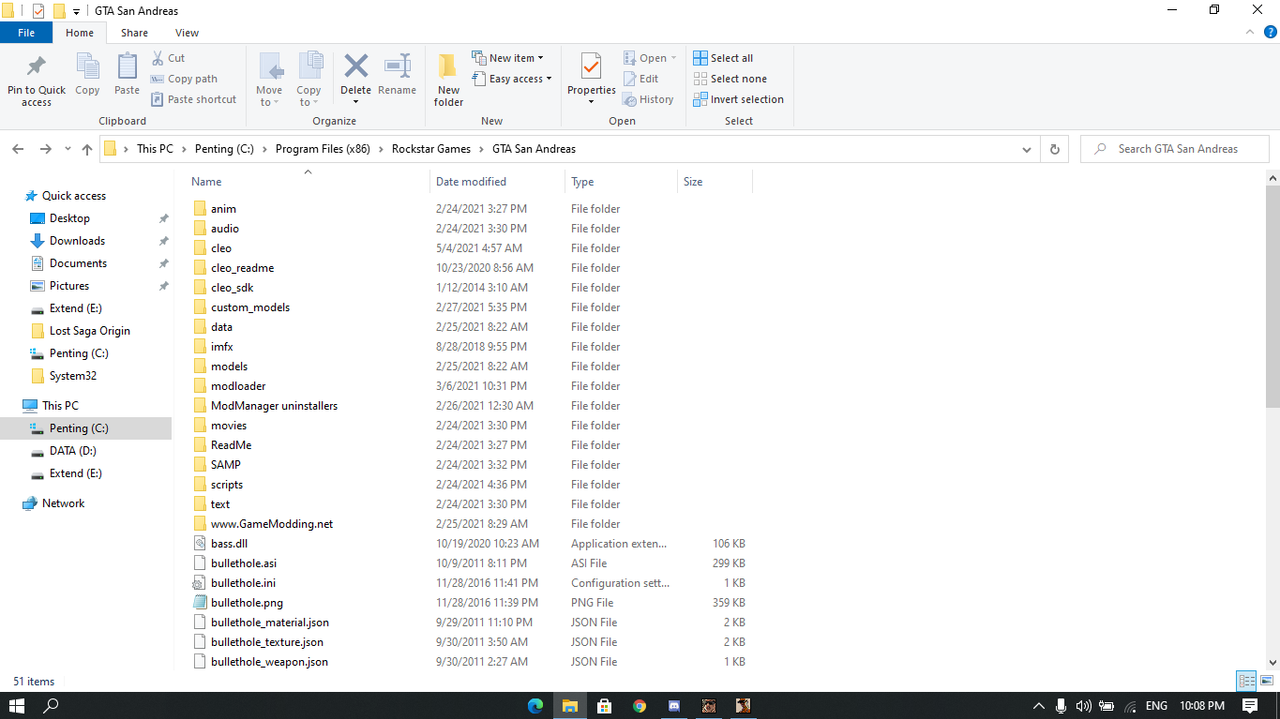Screen dimensions: 1280x719
Task: Click Program Files (x86) in breadcrumb
Action: coord(323,149)
